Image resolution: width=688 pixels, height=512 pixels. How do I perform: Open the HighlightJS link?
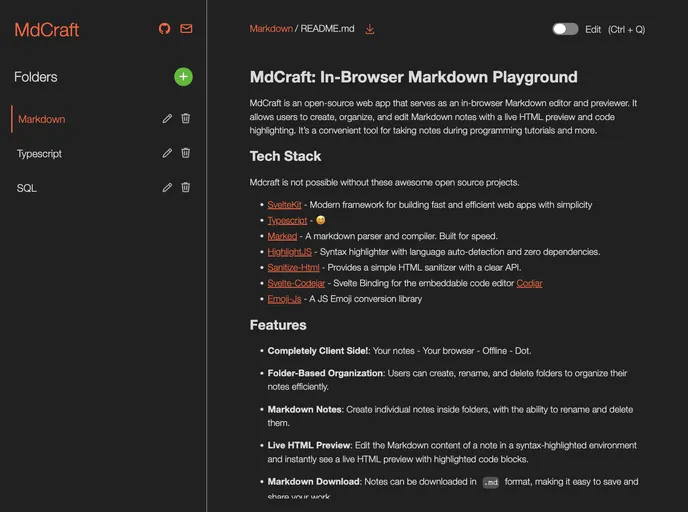[x=290, y=252]
